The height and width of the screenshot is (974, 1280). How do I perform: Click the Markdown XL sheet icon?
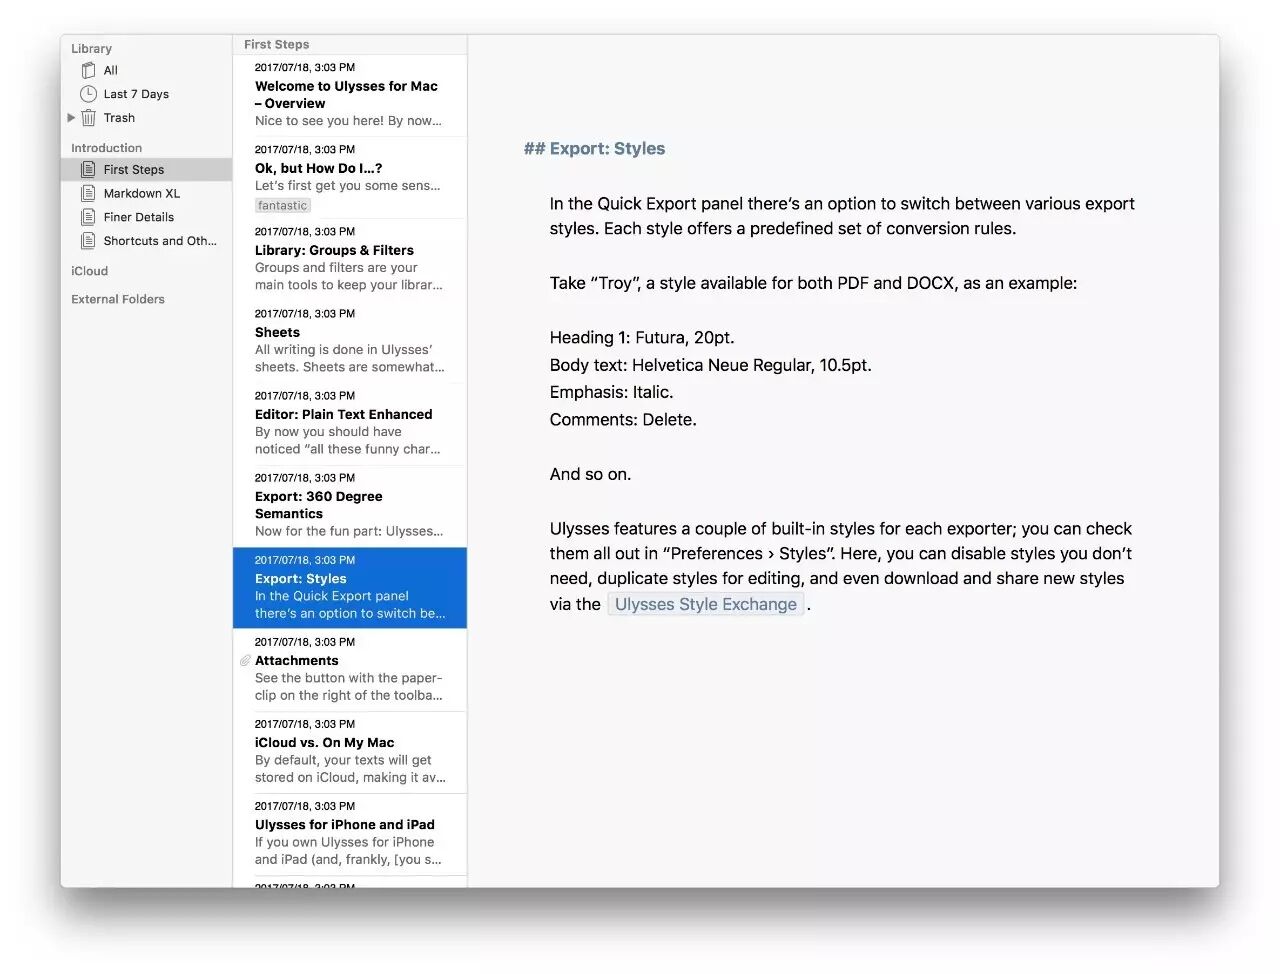click(88, 193)
